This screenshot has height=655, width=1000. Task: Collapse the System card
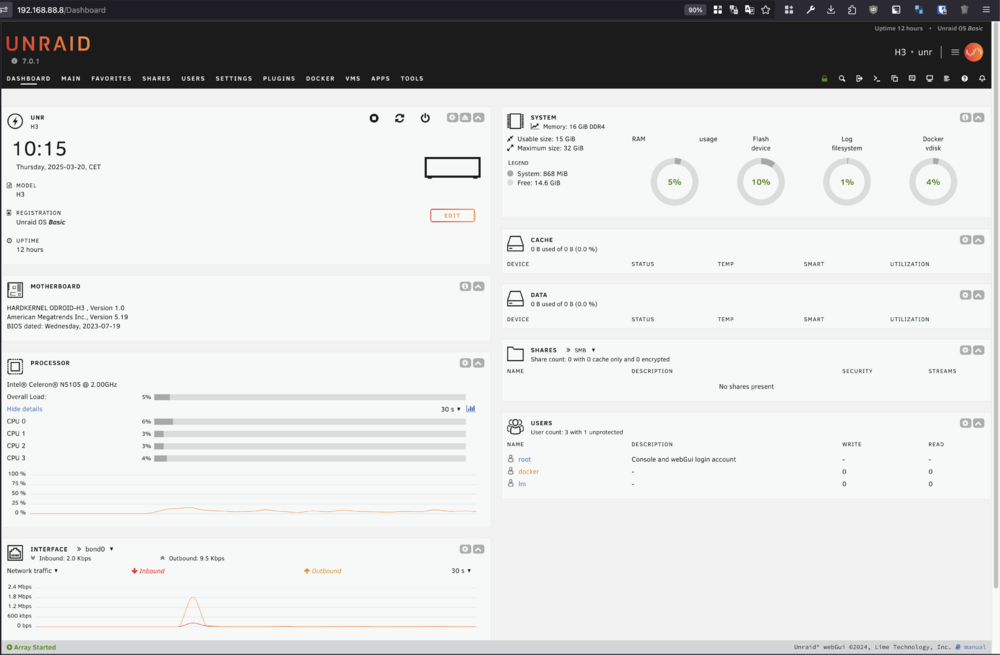pyautogui.click(x=978, y=117)
